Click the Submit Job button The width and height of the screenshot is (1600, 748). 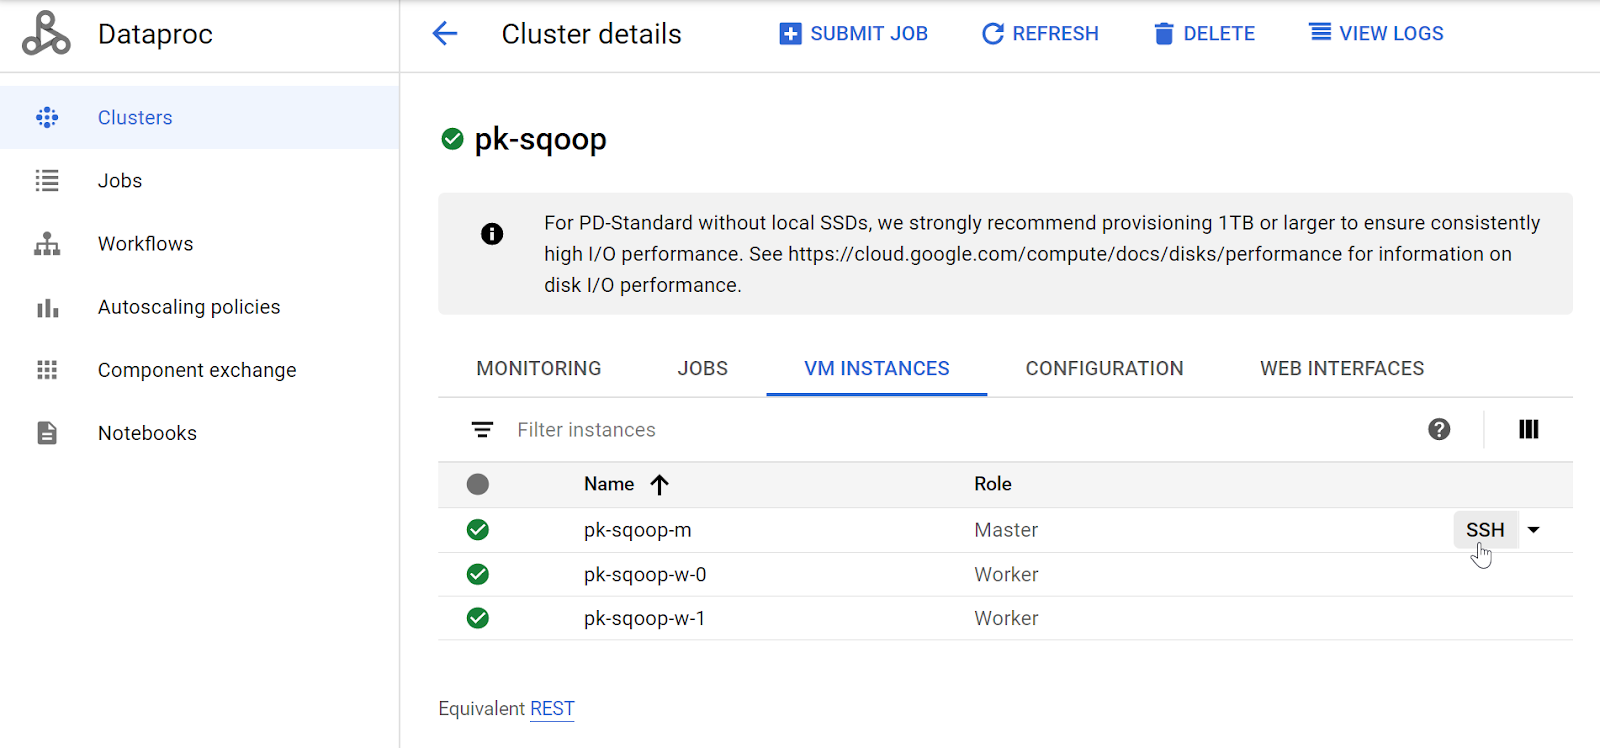click(x=853, y=33)
